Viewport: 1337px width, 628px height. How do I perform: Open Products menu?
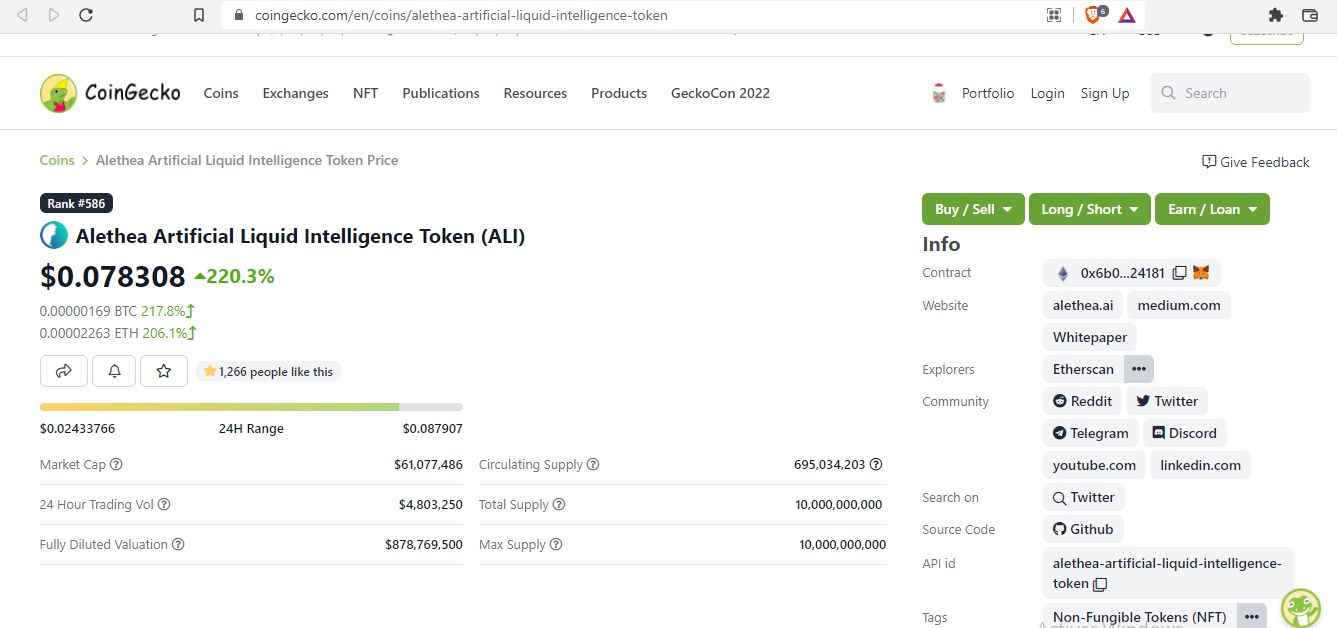click(x=619, y=93)
